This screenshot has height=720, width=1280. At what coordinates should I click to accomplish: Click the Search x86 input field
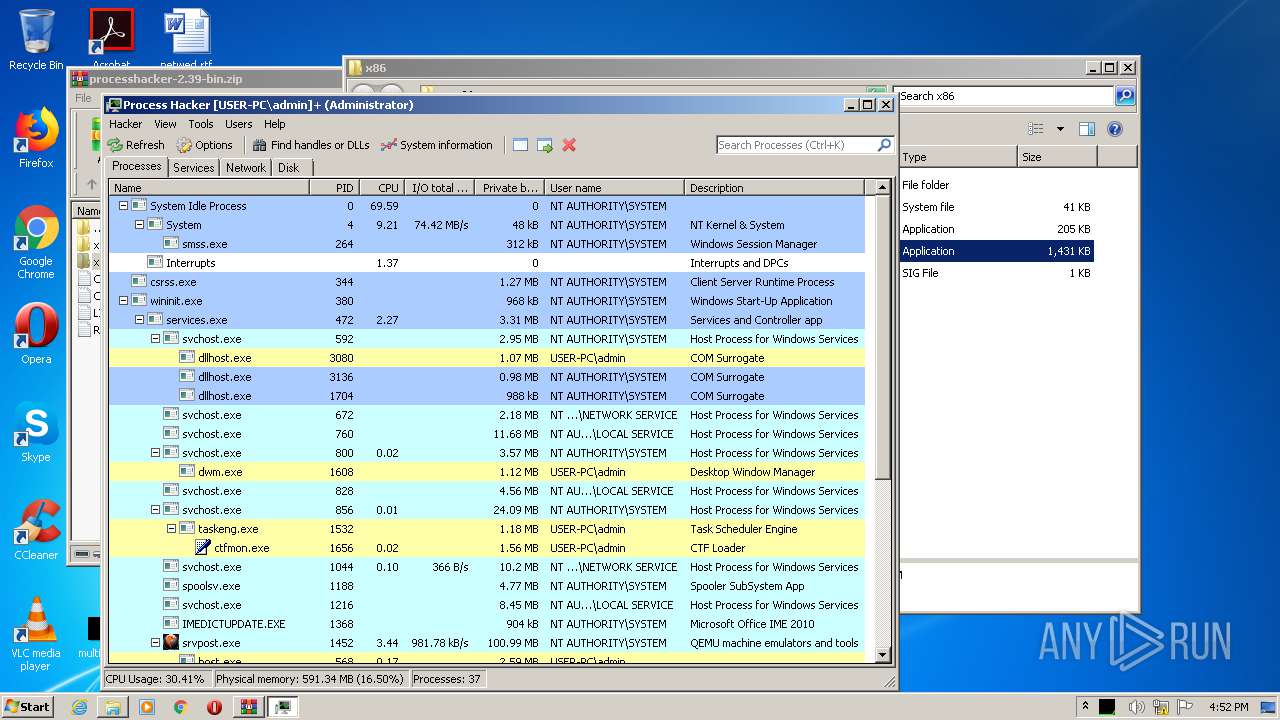1005,96
